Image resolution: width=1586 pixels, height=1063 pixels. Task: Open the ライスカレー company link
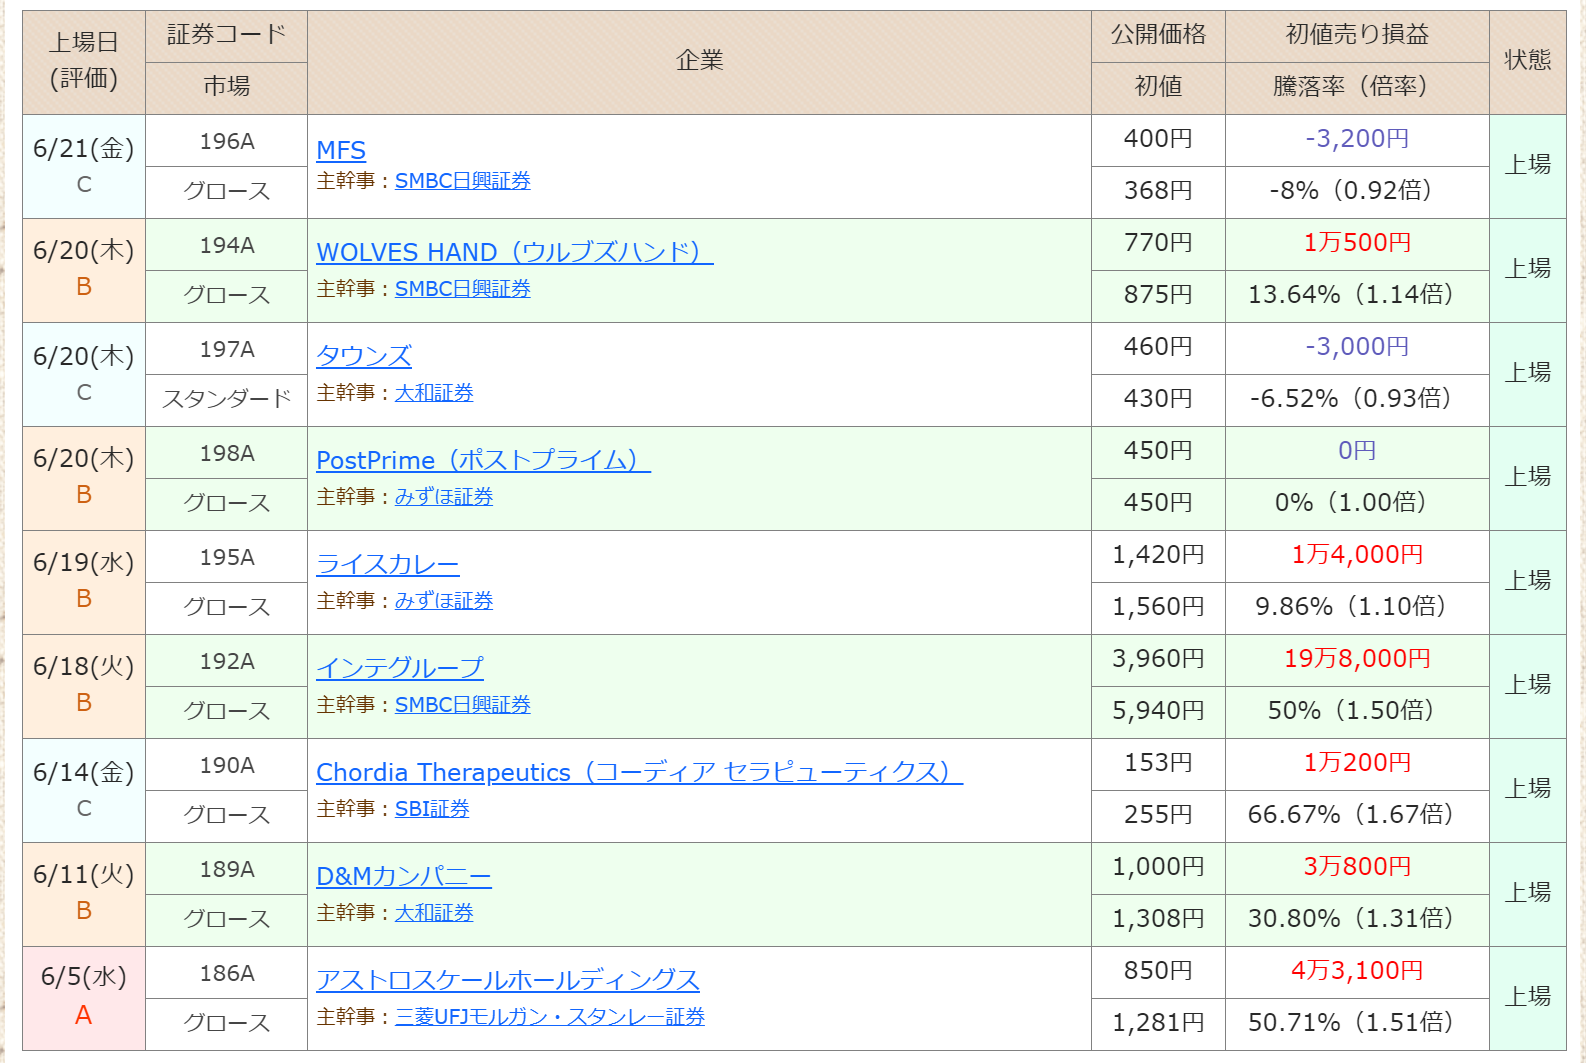pyautogui.click(x=388, y=564)
